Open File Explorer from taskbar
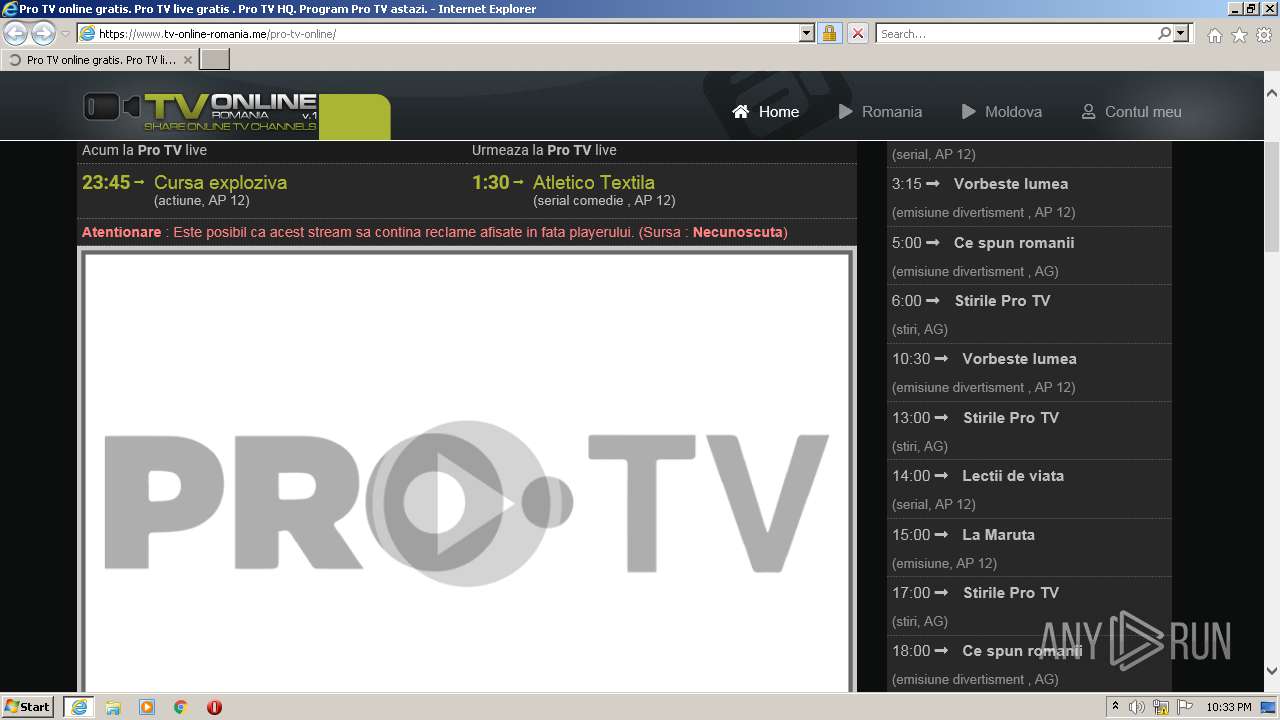This screenshot has width=1280, height=720. pos(113,707)
